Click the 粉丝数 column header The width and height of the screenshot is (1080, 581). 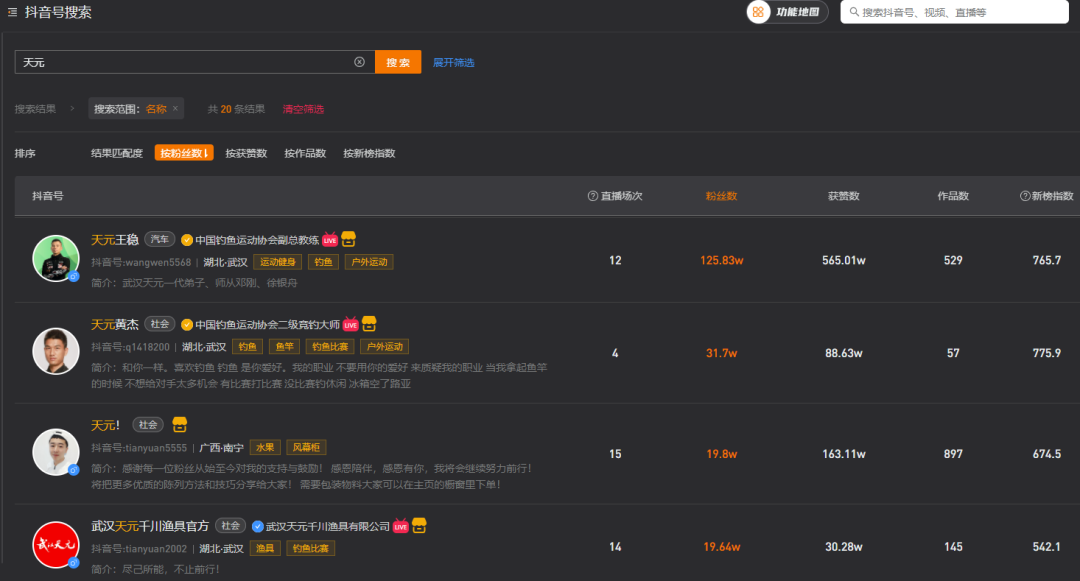(721, 196)
